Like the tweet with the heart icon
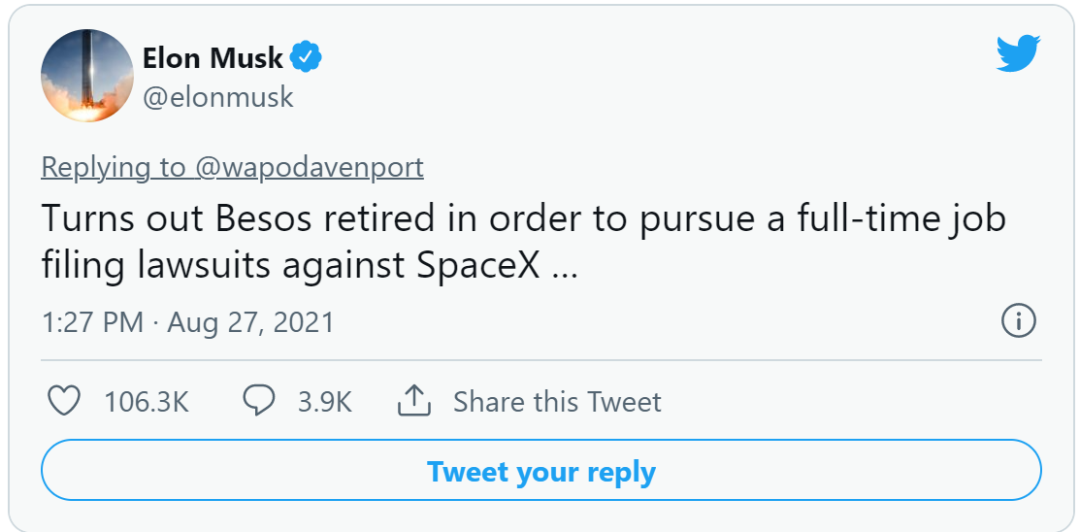The height and width of the screenshot is (532, 1080). click(x=65, y=402)
